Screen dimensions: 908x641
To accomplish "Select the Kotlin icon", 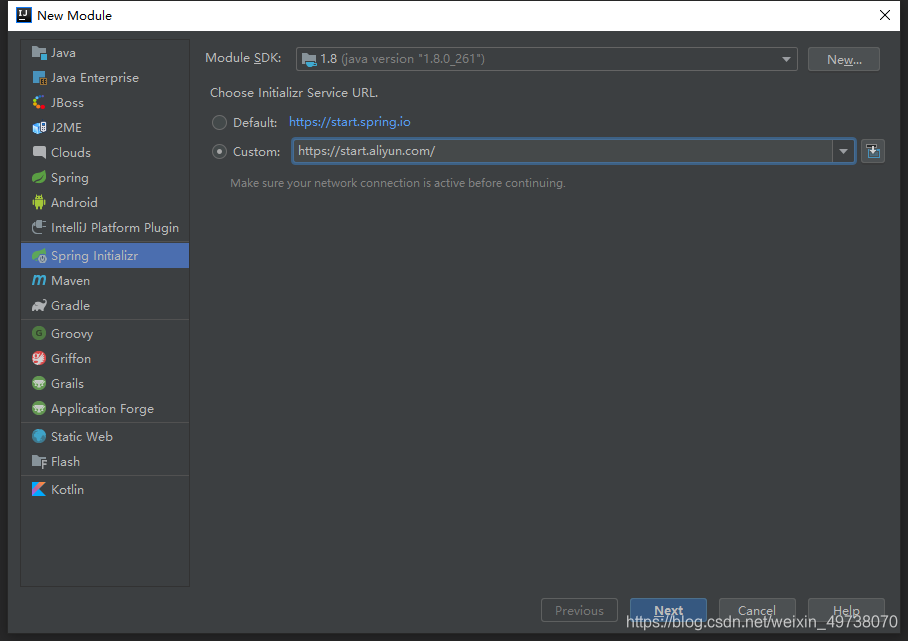I will [39, 489].
